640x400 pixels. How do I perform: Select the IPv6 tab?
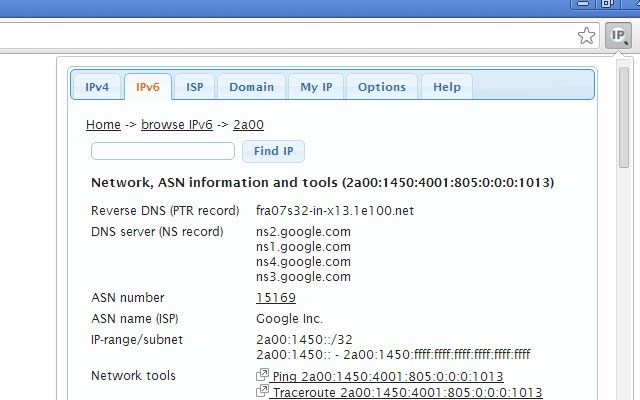tap(148, 87)
